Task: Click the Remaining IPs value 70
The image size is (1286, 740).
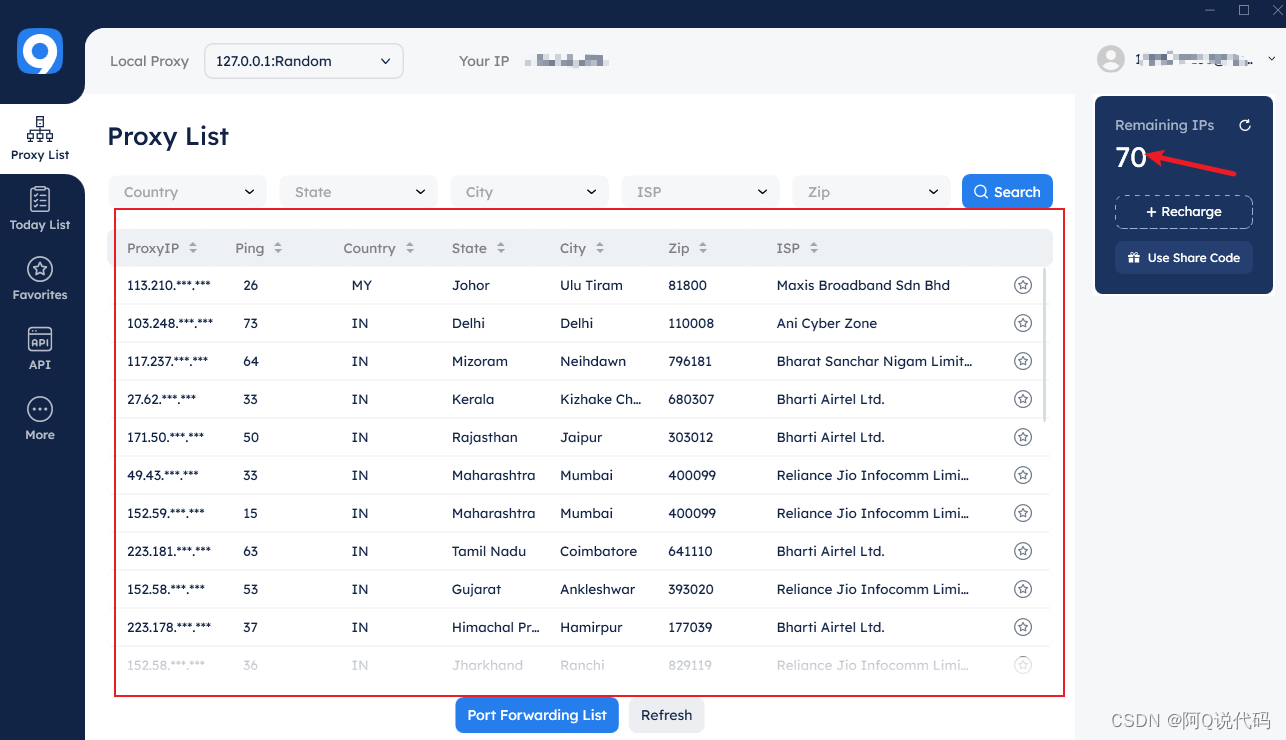Action: coord(1131,157)
